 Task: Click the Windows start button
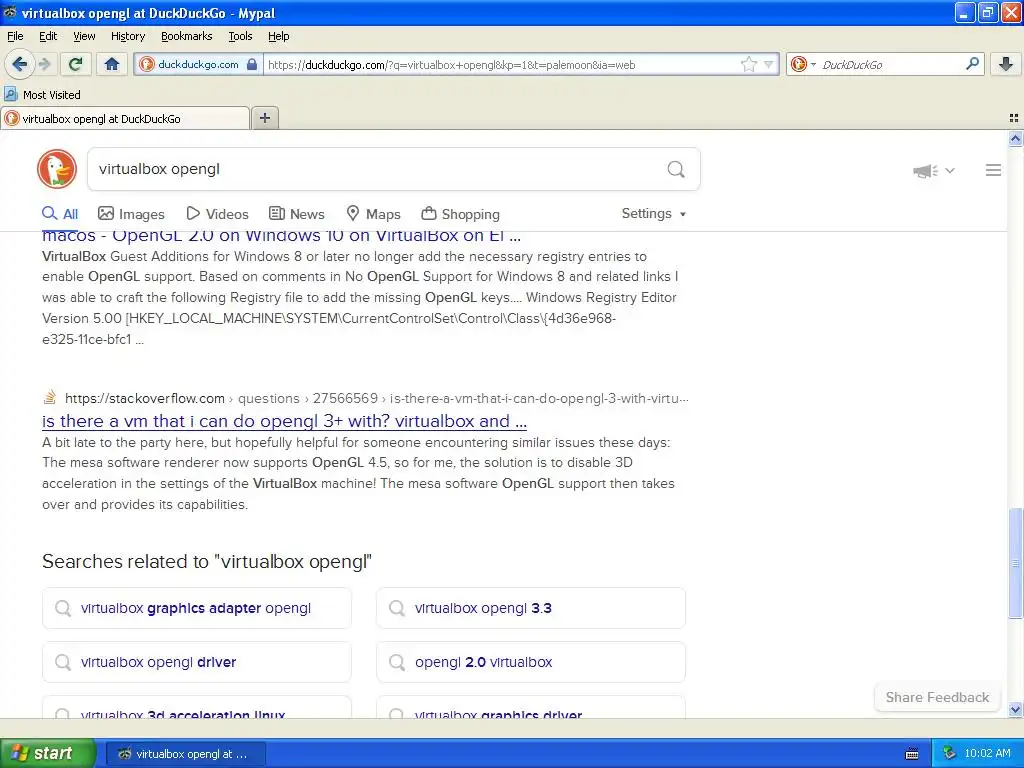[48, 754]
